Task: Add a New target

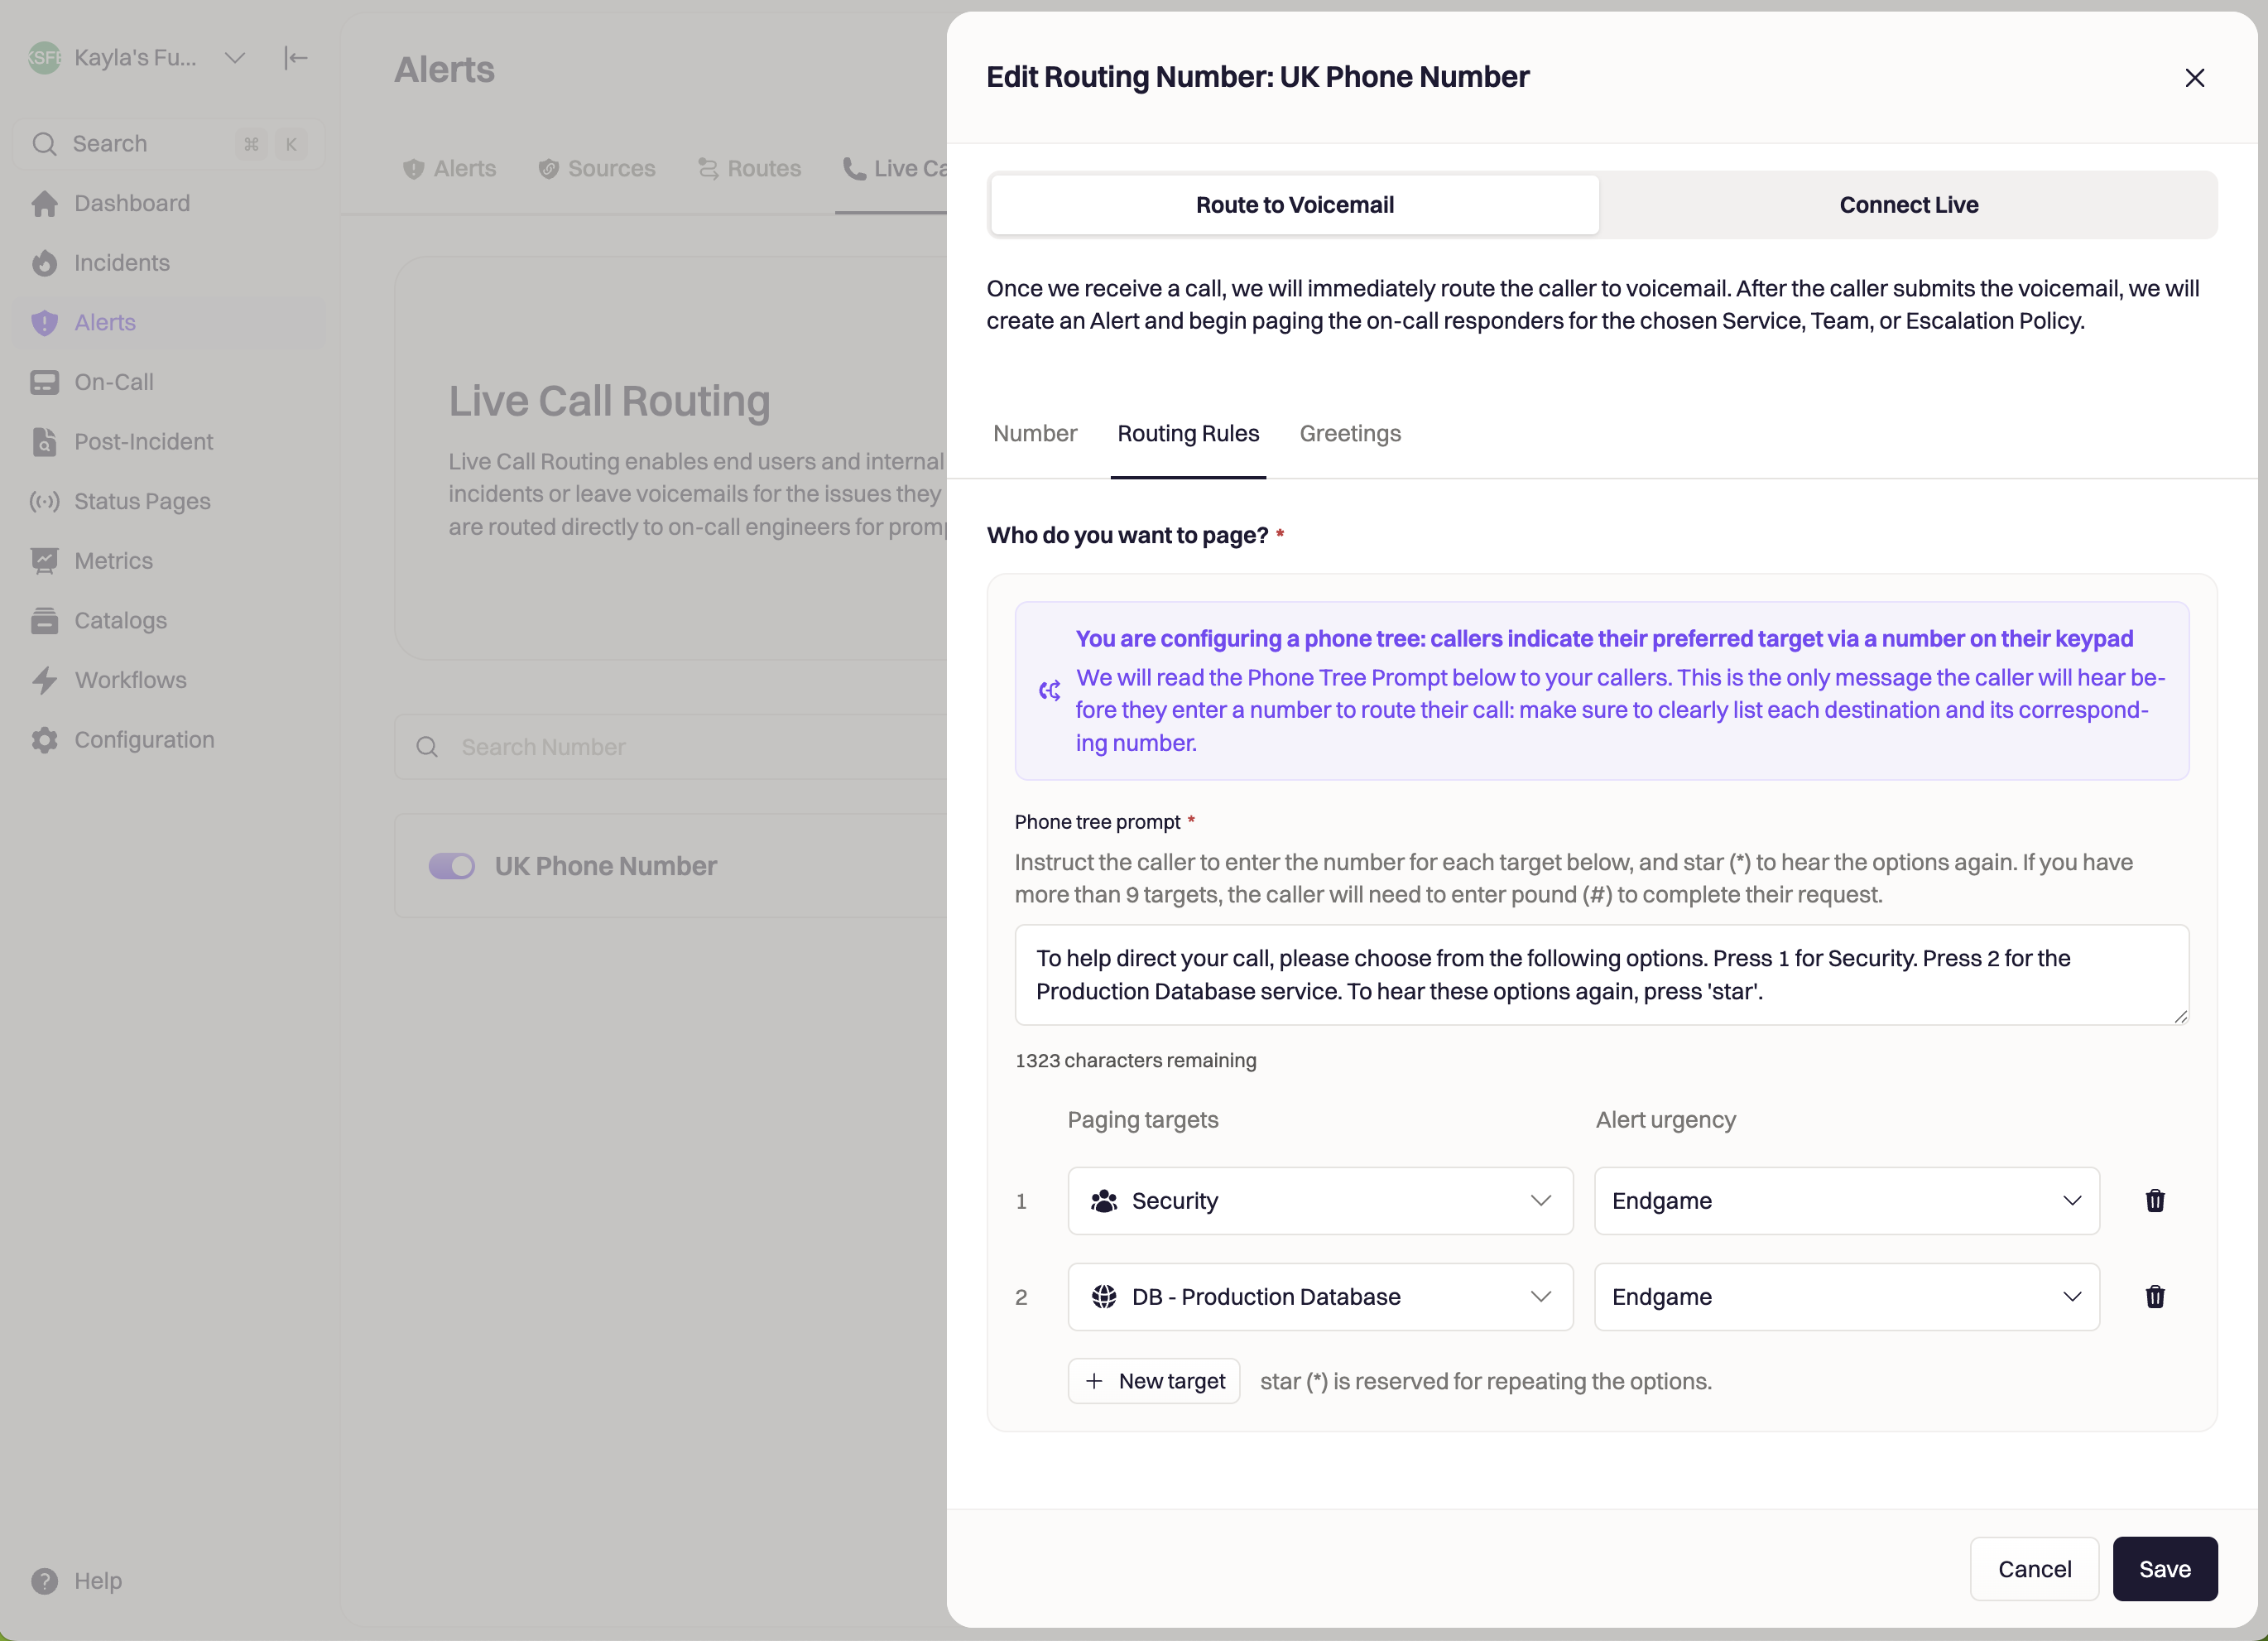Action: tap(1153, 1381)
